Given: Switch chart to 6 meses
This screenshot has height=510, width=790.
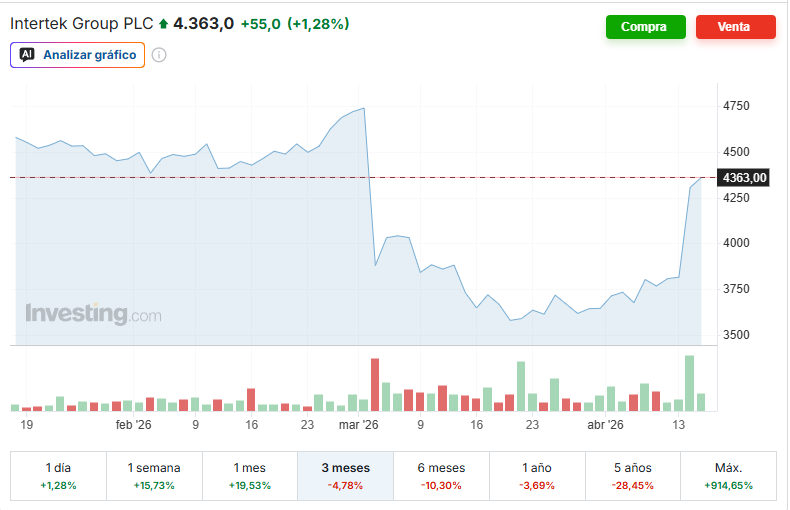Looking at the screenshot, I should [441, 476].
